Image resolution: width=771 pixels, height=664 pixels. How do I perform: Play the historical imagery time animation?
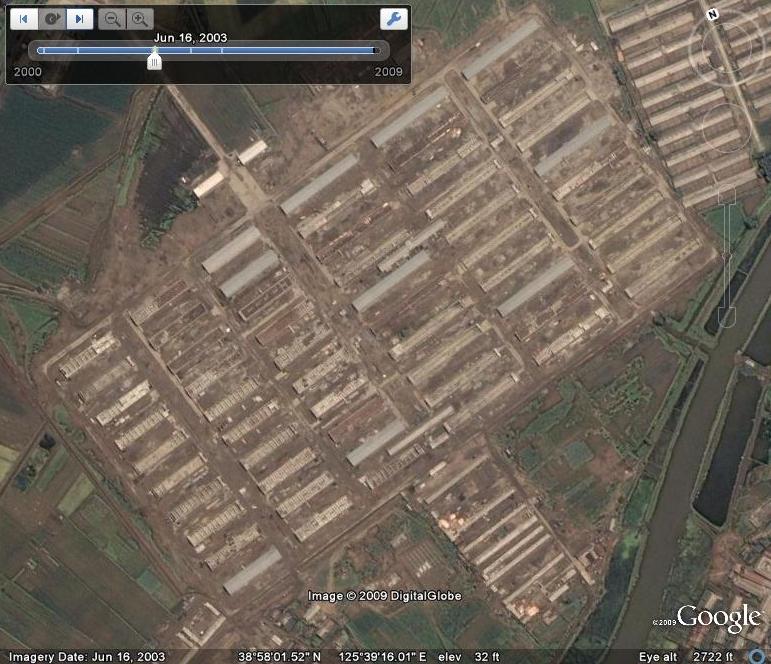[x=52, y=19]
